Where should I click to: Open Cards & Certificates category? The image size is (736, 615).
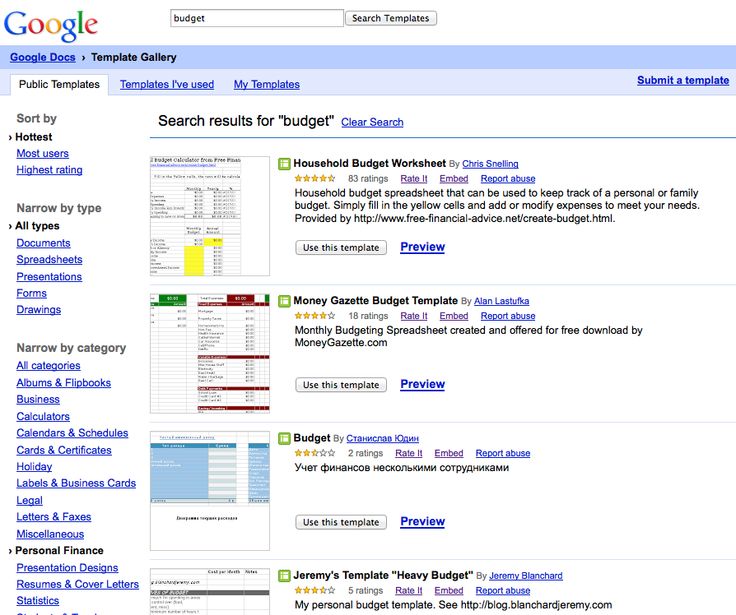64,450
